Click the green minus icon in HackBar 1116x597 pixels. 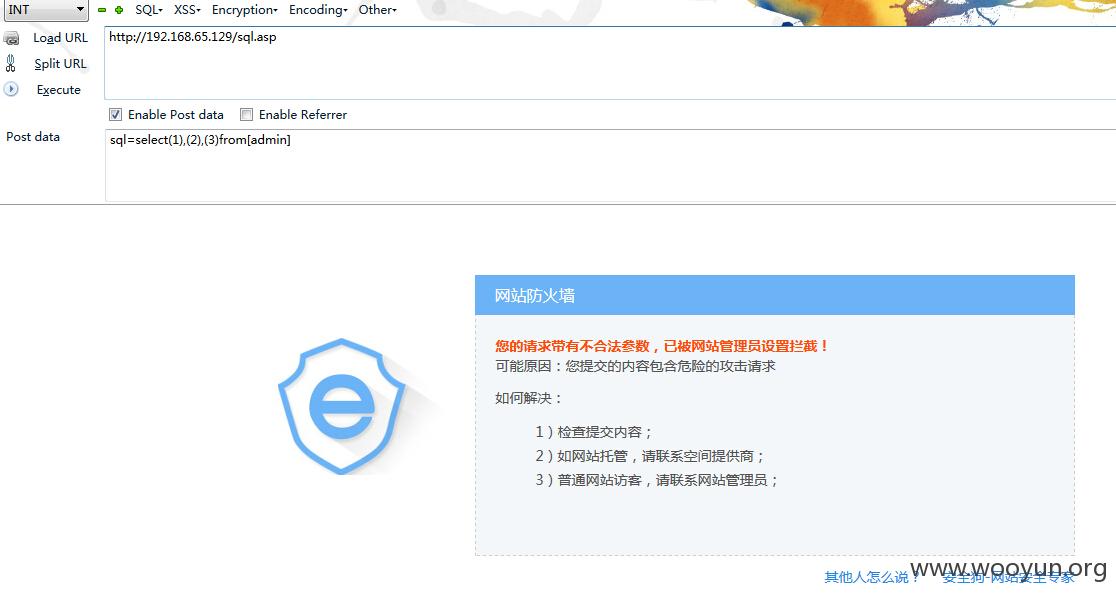(x=102, y=10)
